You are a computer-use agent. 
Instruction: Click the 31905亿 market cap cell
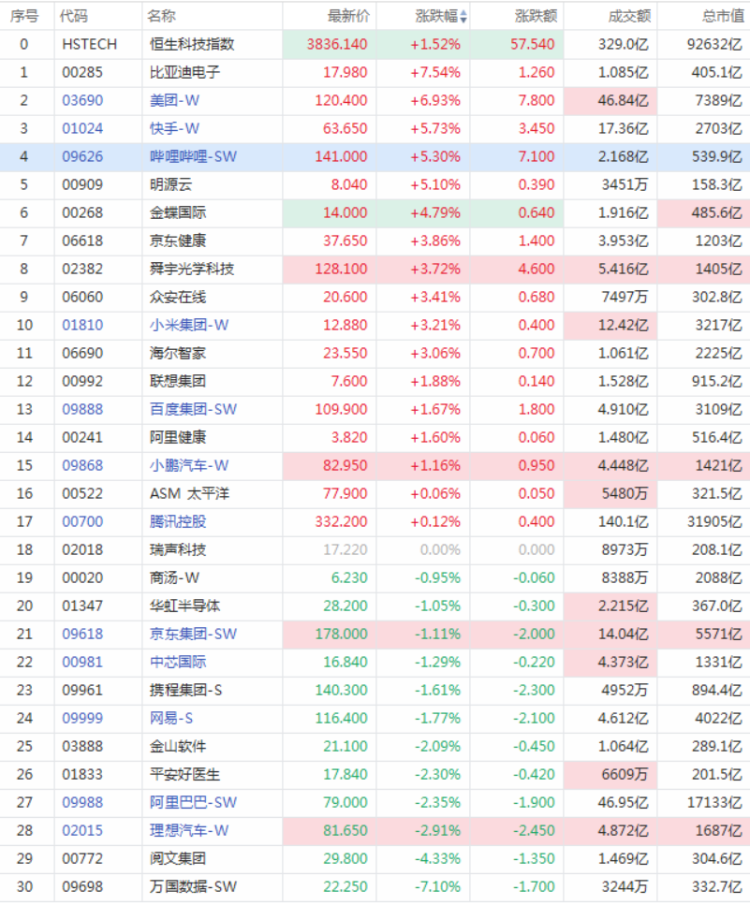(x=715, y=522)
